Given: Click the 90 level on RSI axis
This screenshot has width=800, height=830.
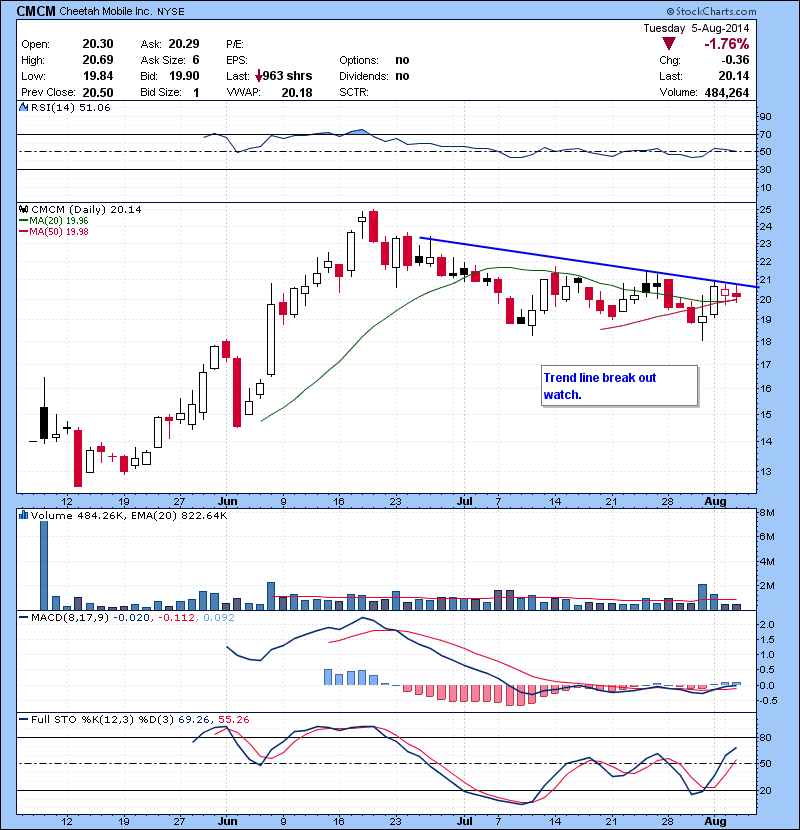Looking at the screenshot, I should click(766, 117).
